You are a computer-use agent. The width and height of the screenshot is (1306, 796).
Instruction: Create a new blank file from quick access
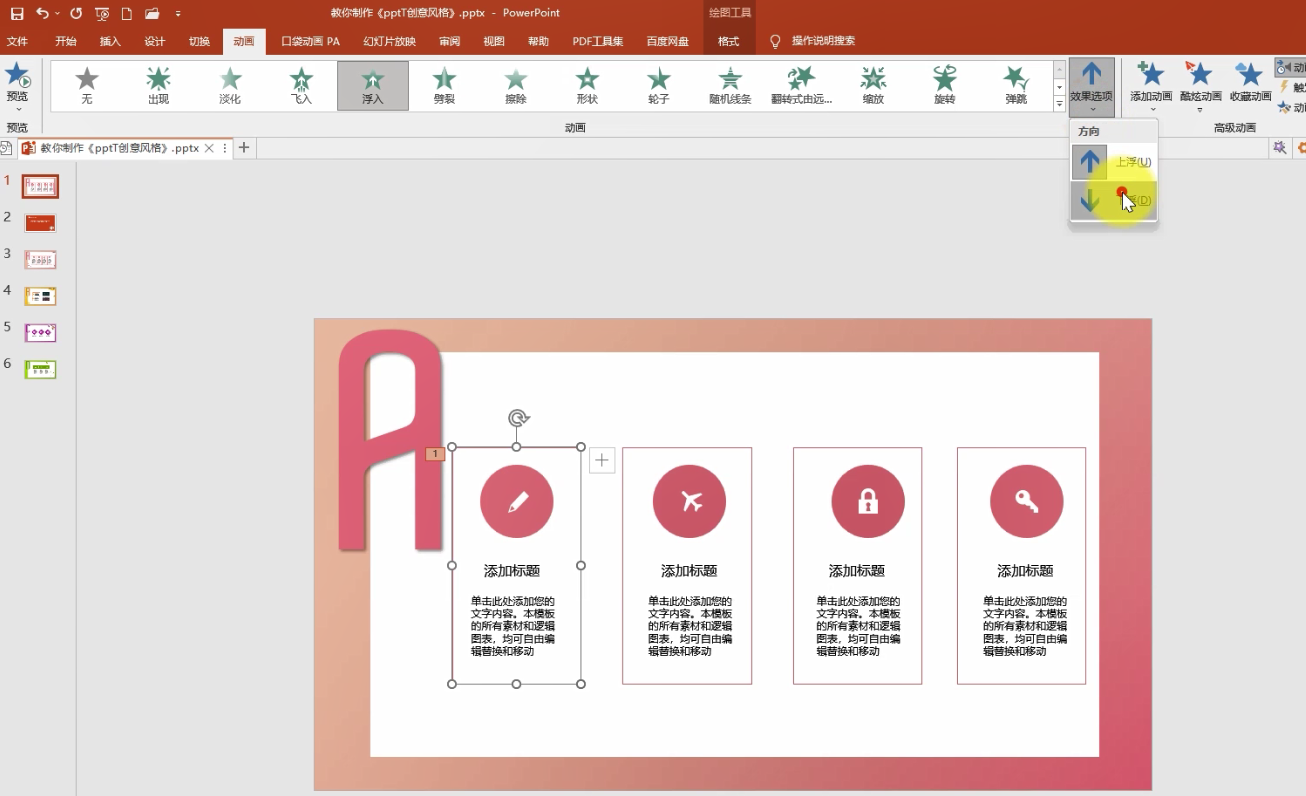[x=126, y=13]
